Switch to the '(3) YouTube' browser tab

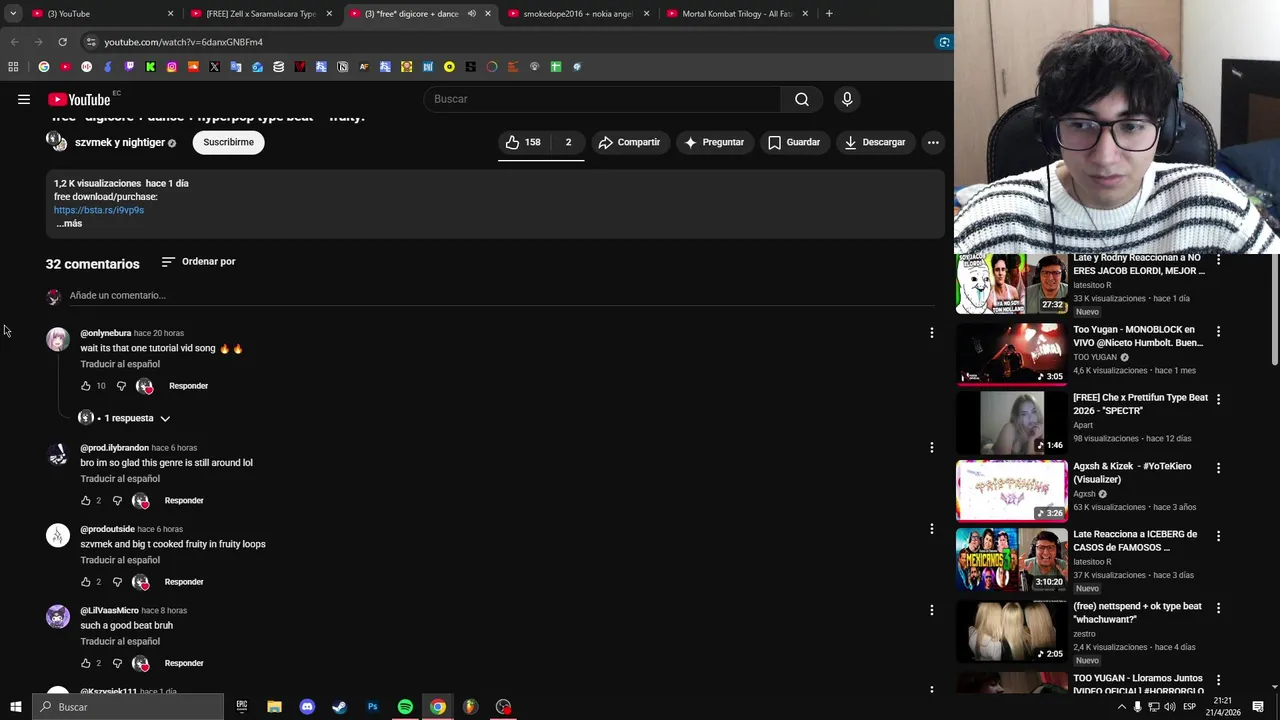point(100,14)
